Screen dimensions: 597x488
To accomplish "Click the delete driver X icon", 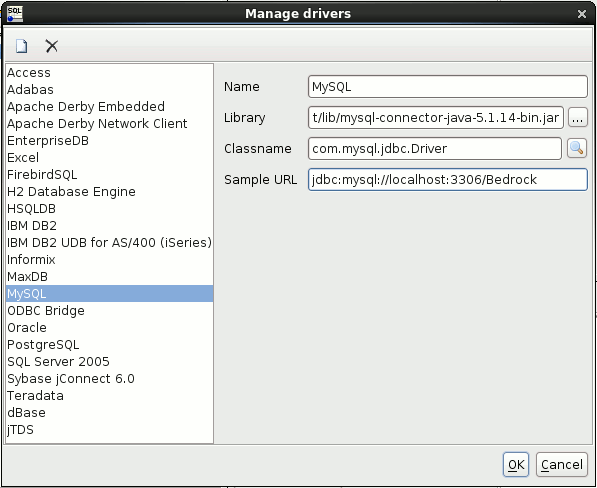I will tap(51, 46).
